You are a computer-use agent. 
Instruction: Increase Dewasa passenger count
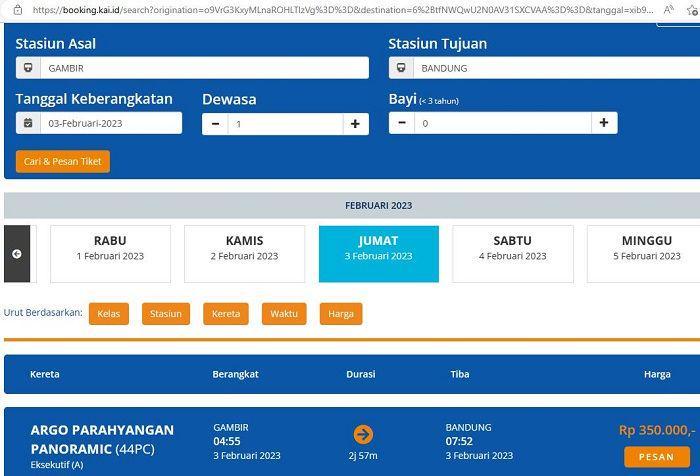[355, 124]
